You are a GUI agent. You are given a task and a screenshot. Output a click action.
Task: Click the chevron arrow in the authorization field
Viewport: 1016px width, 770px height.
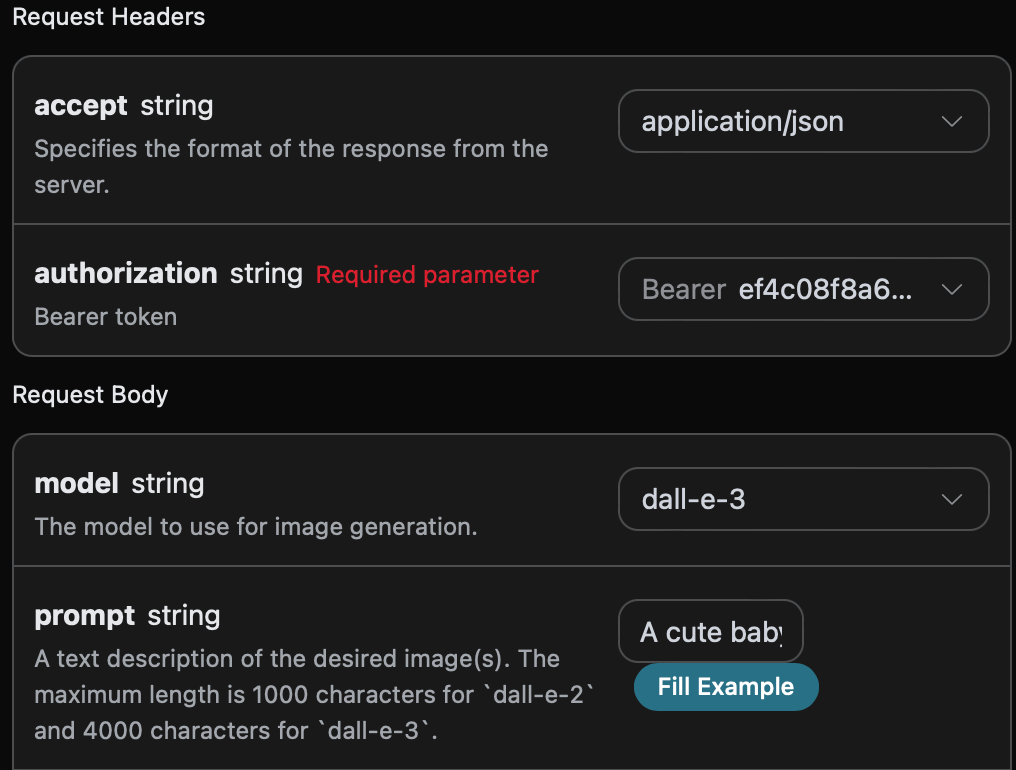[952, 290]
